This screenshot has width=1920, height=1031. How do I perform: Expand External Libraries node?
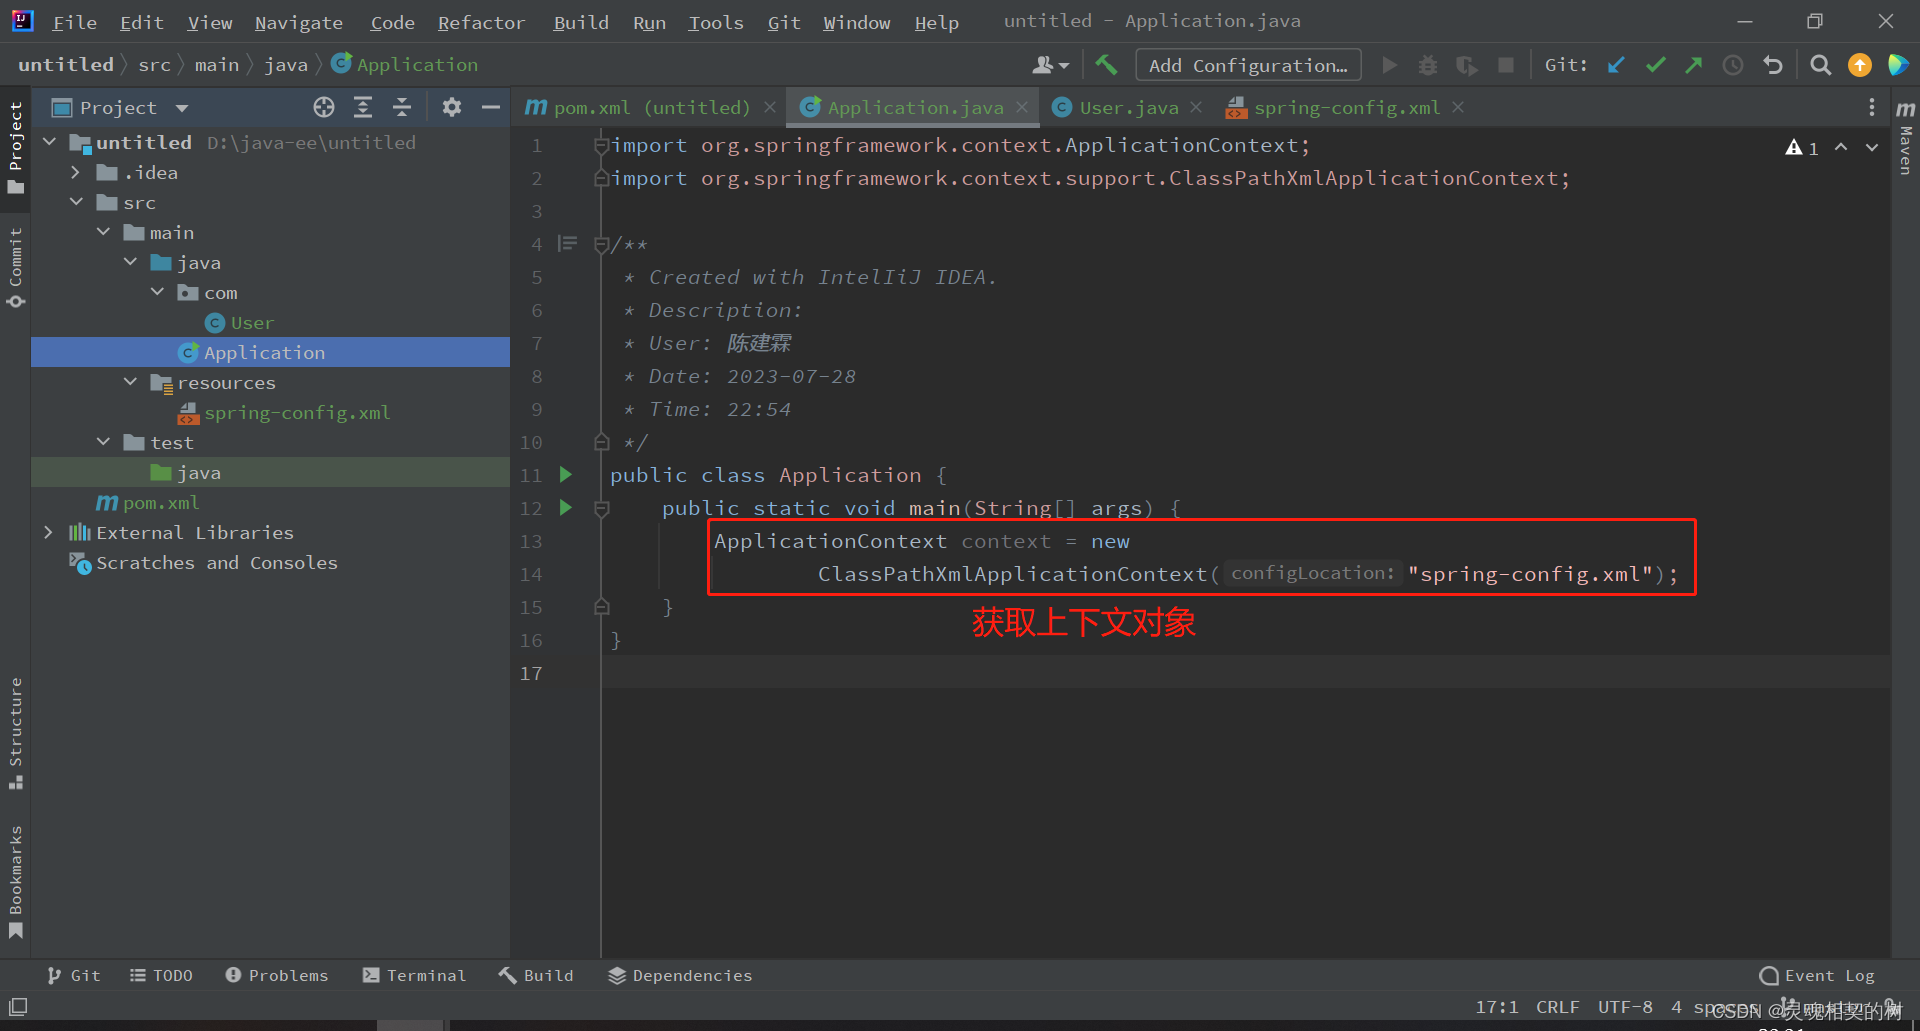click(x=48, y=532)
